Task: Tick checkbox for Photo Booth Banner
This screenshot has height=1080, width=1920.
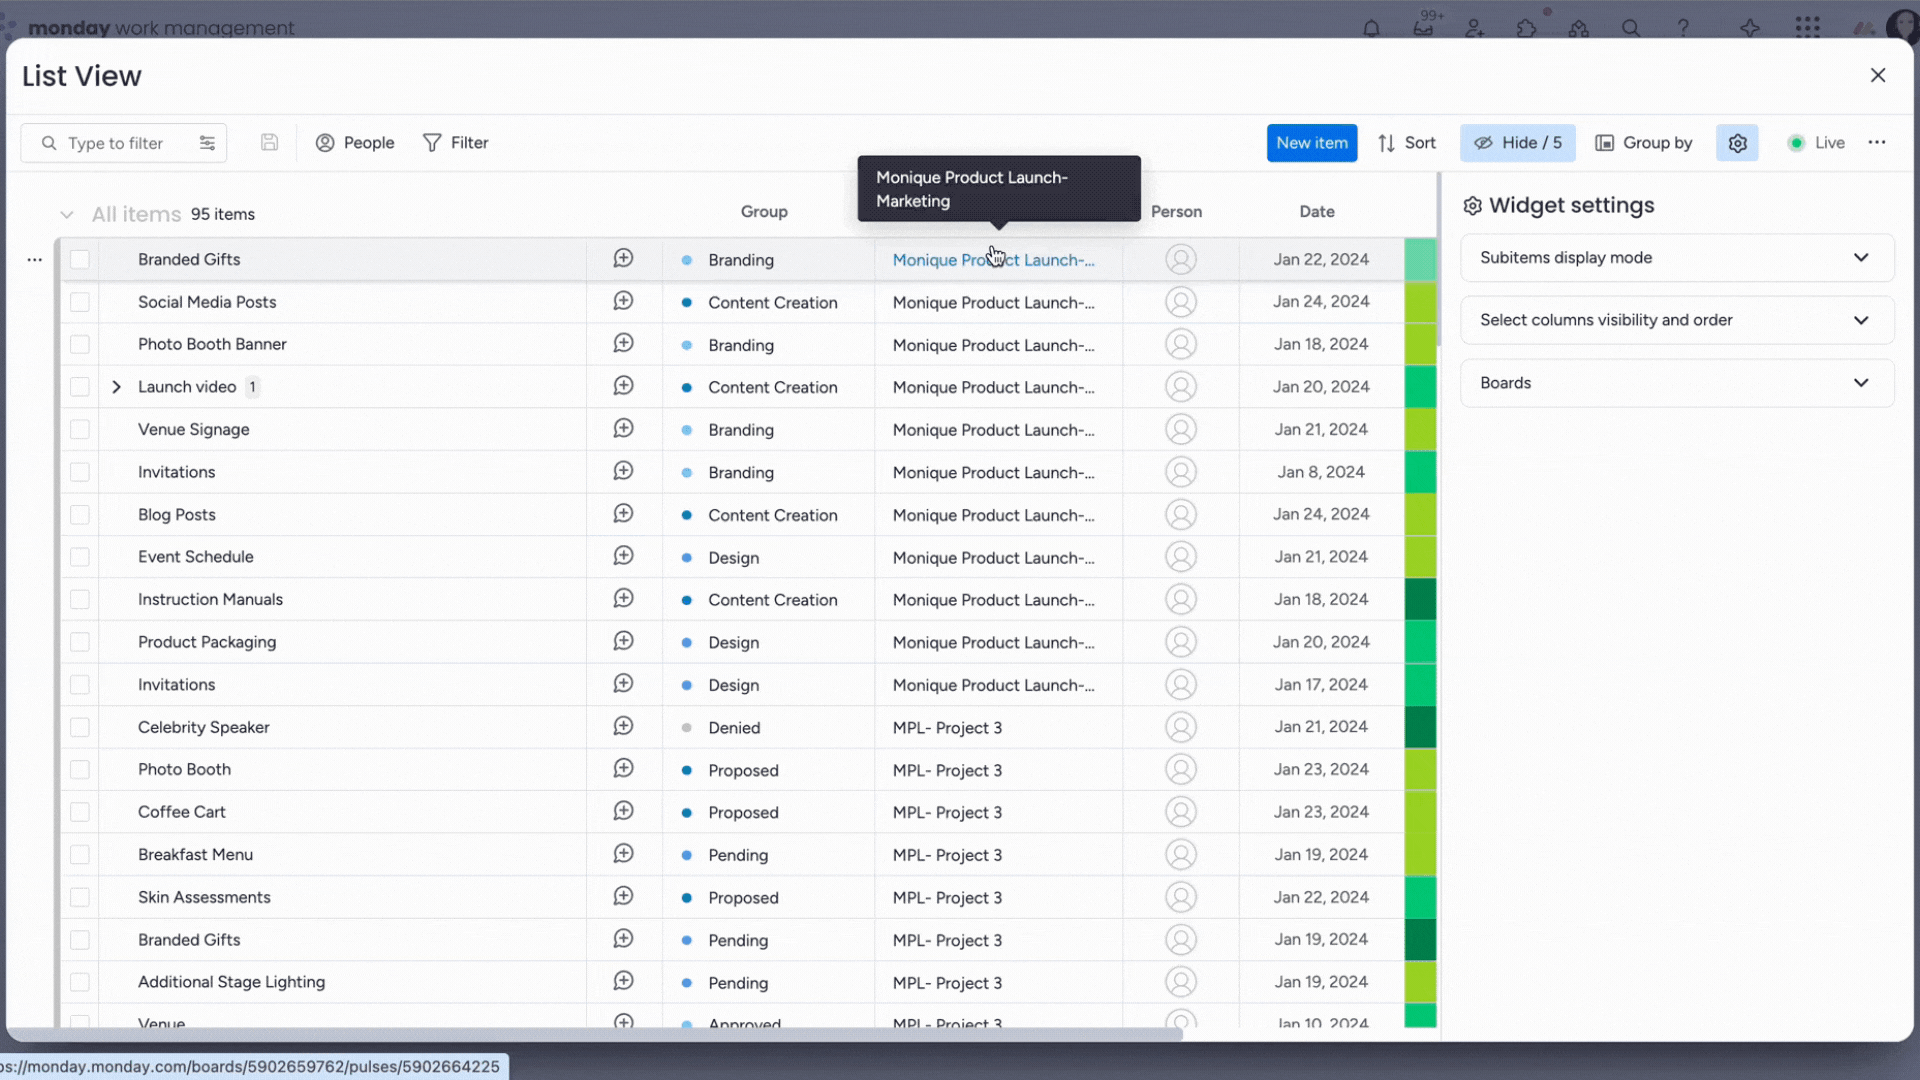Action: tap(80, 344)
